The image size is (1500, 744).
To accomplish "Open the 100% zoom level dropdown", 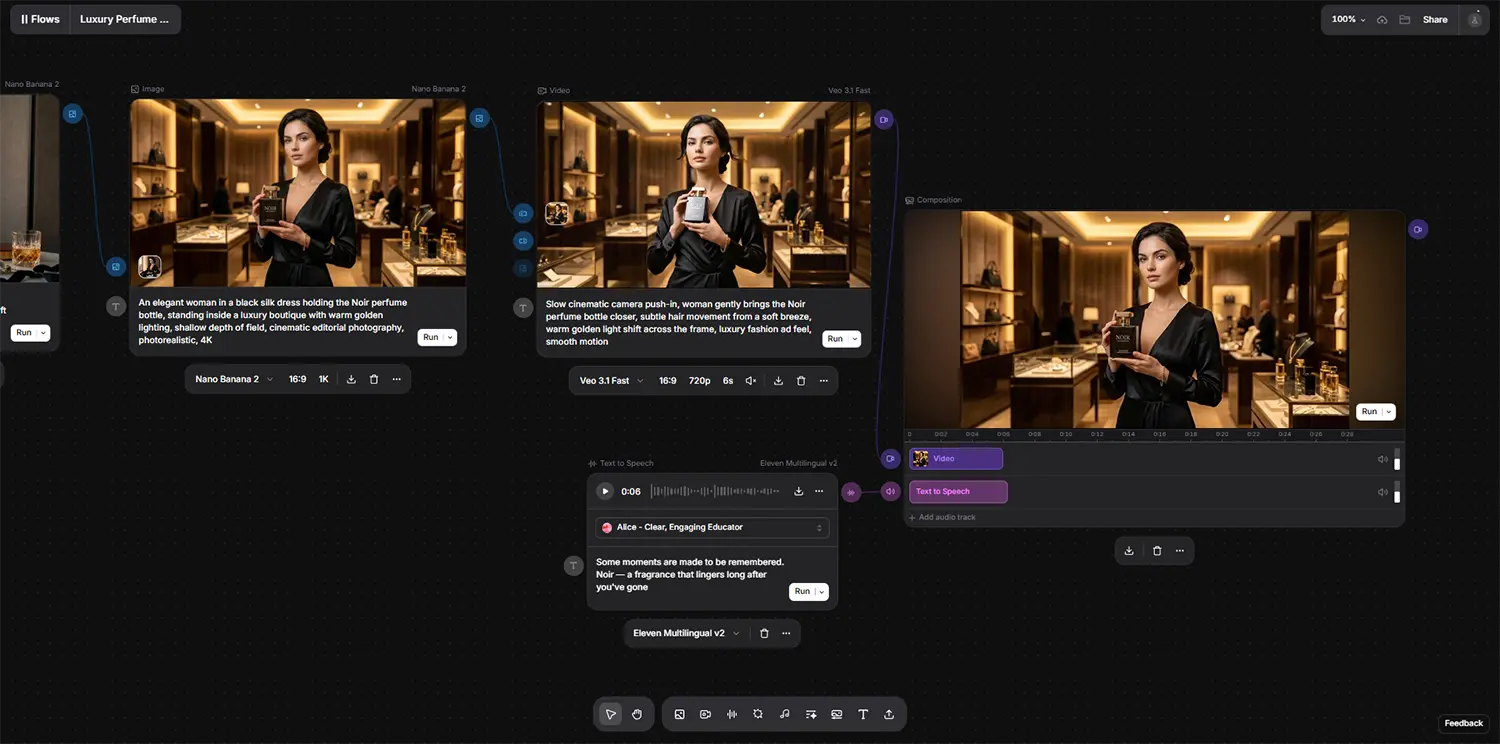I will (x=1348, y=20).
